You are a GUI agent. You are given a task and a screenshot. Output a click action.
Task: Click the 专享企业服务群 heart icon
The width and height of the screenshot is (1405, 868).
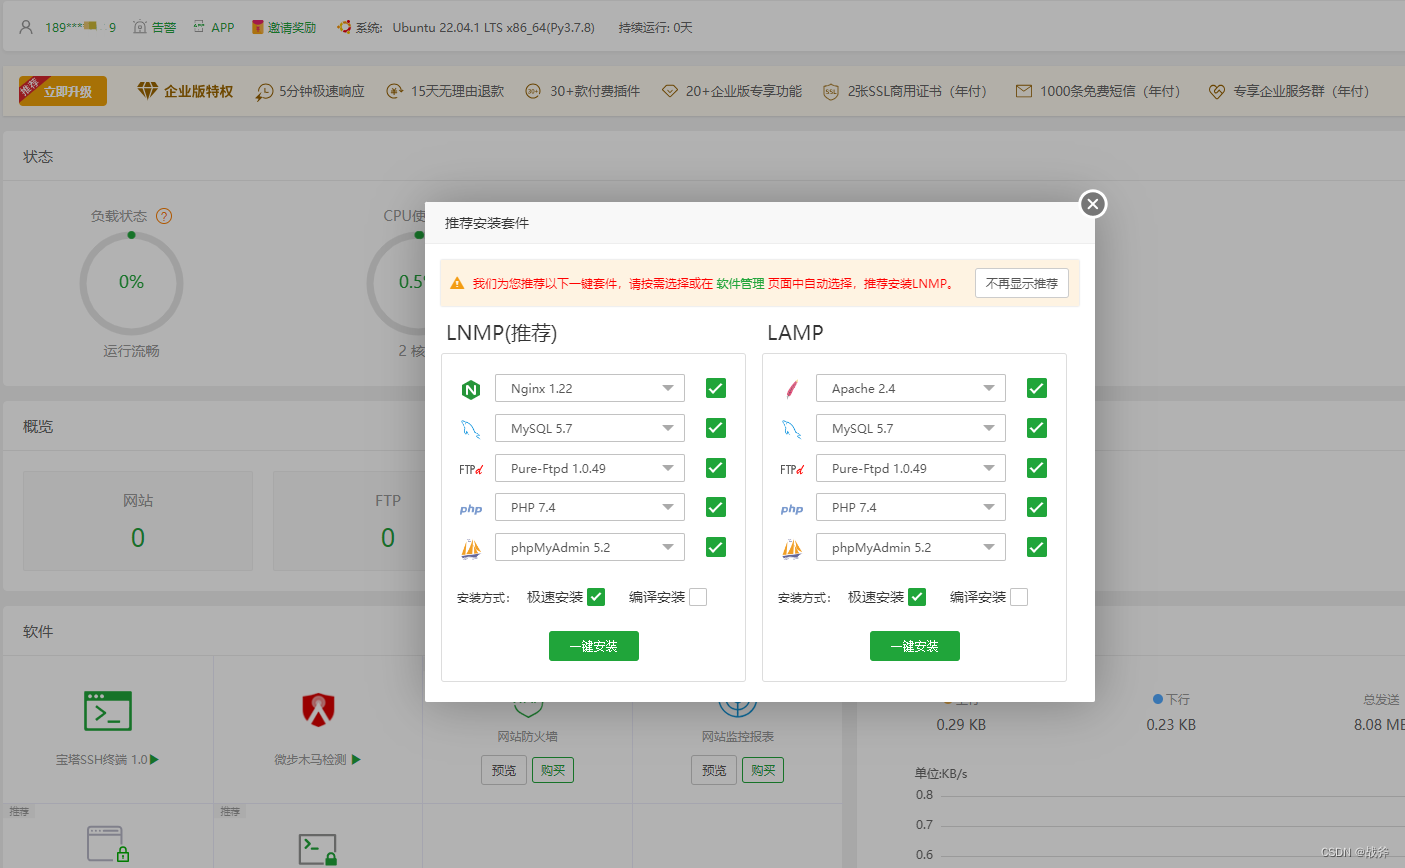pyautogui.click(x=1217, y=91)
